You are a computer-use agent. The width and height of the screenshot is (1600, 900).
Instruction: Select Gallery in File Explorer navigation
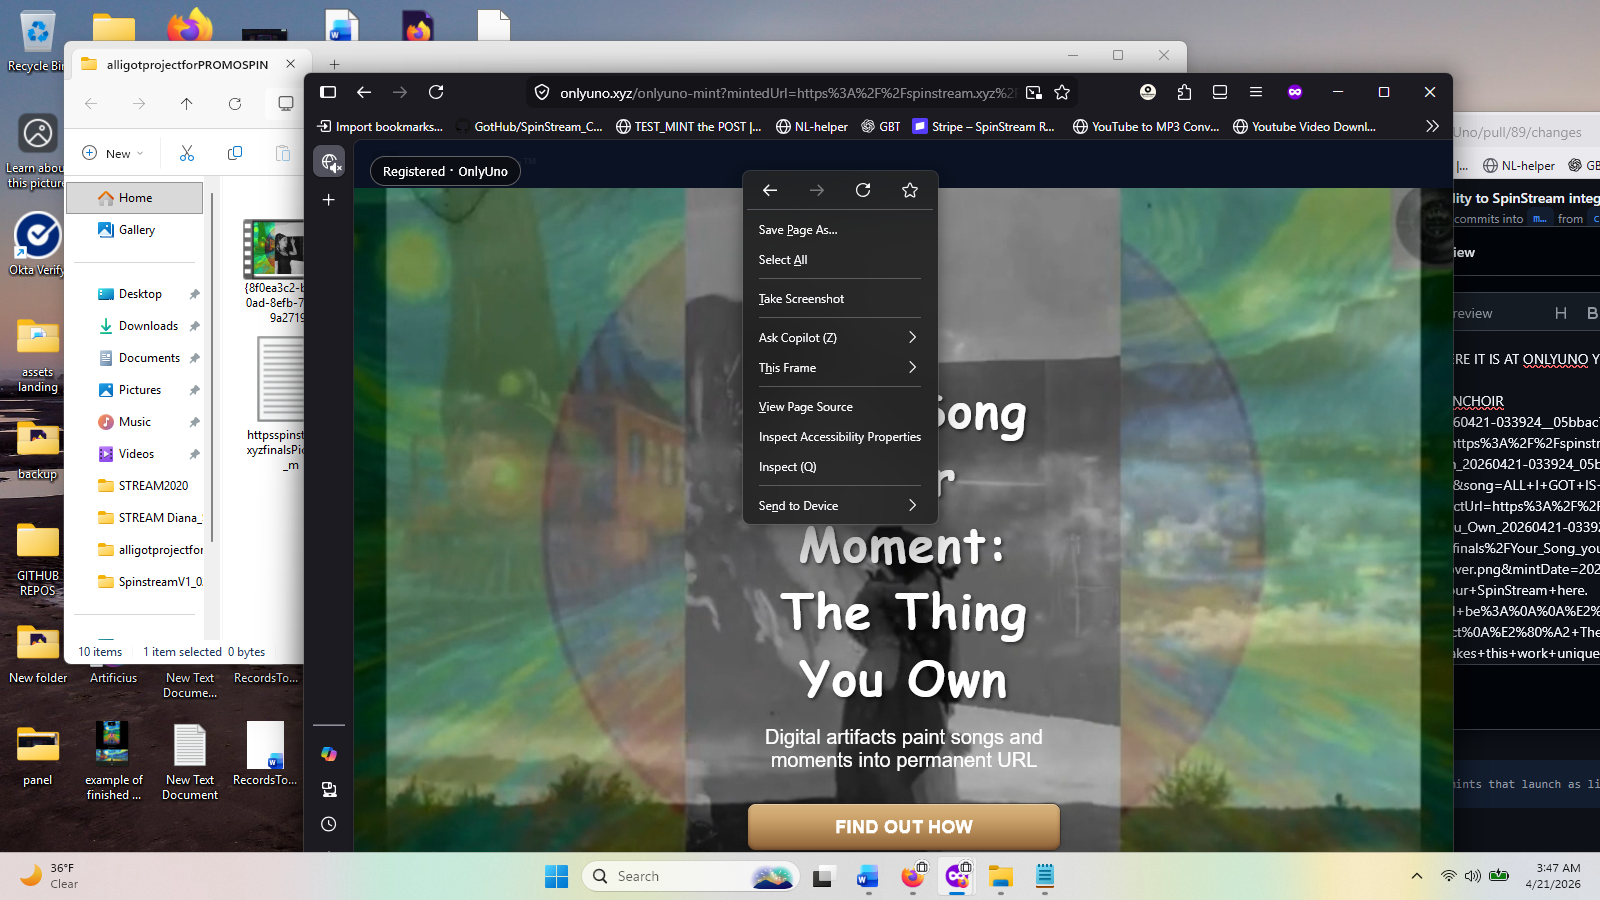coord(135,230)
